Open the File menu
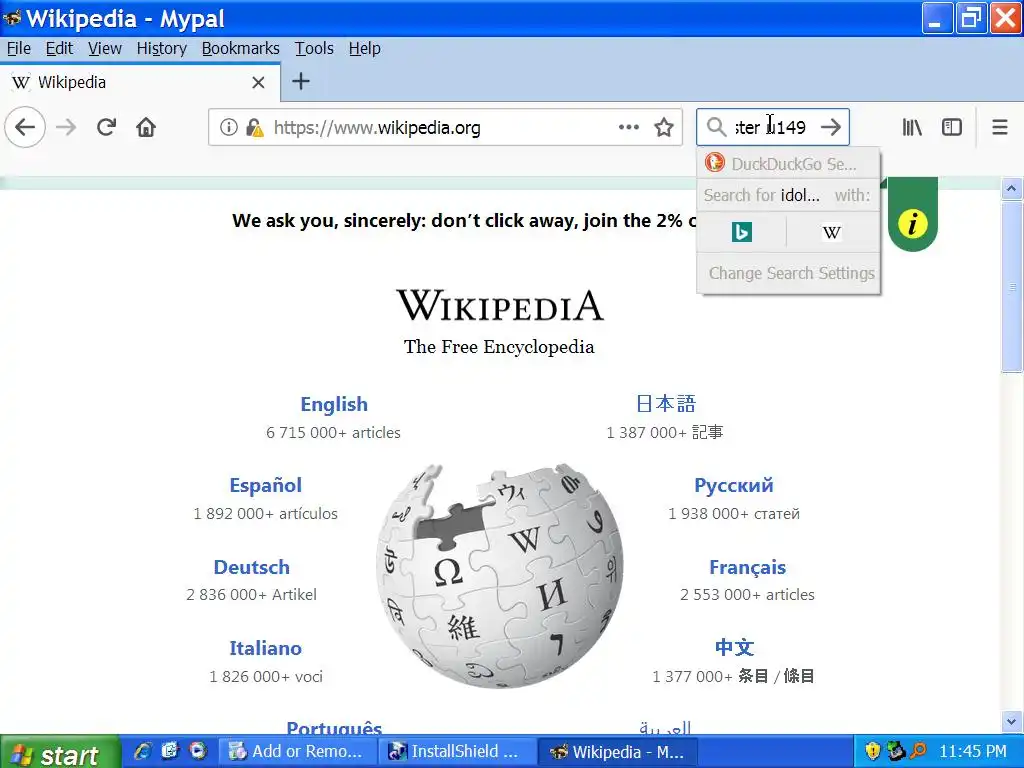Viewport: 1024px width, 768px height. tap(19, 48)
